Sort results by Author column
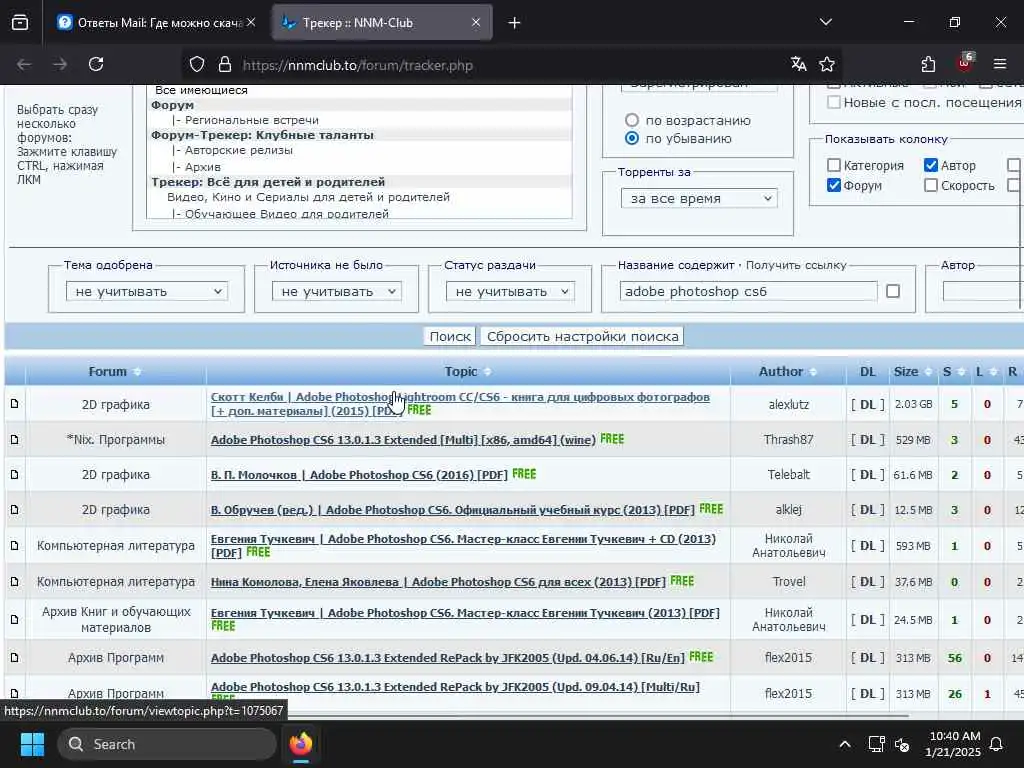 click(x=788, y=372)
